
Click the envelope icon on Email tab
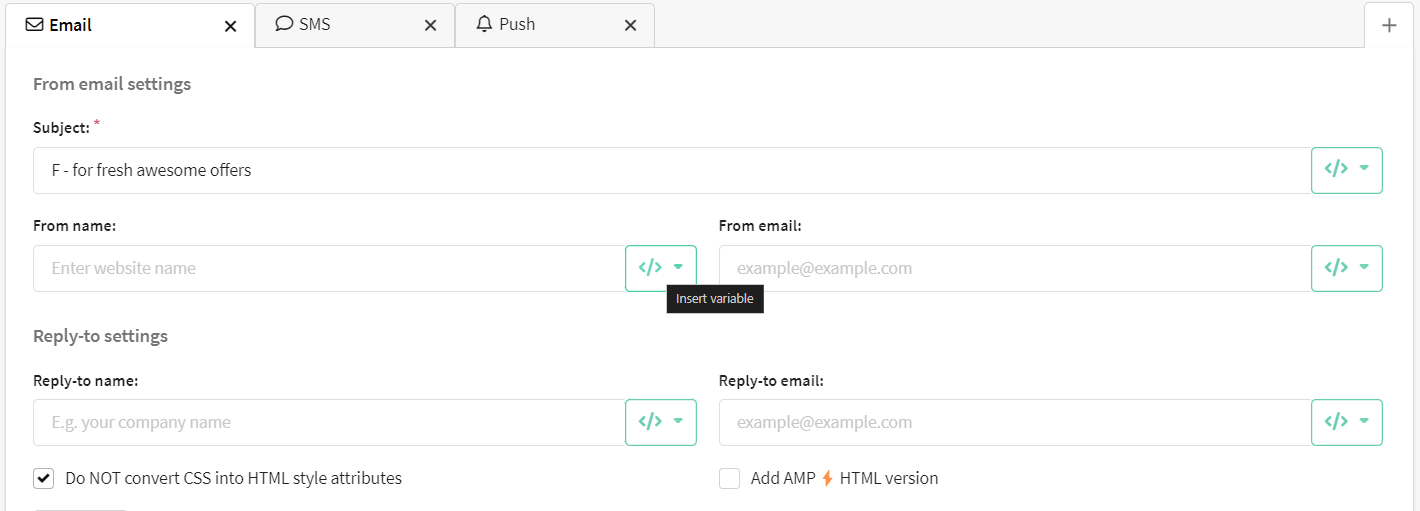pyautogui.click(x=34, y=25)
